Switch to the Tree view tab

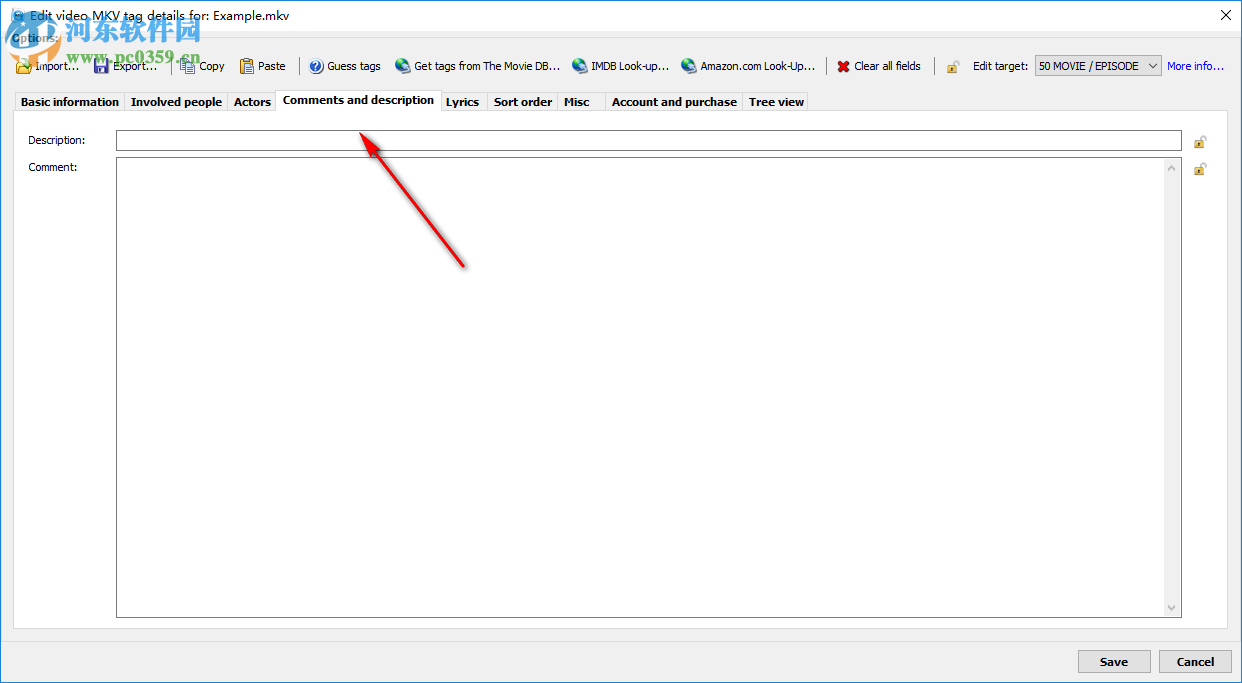(775, 101)
